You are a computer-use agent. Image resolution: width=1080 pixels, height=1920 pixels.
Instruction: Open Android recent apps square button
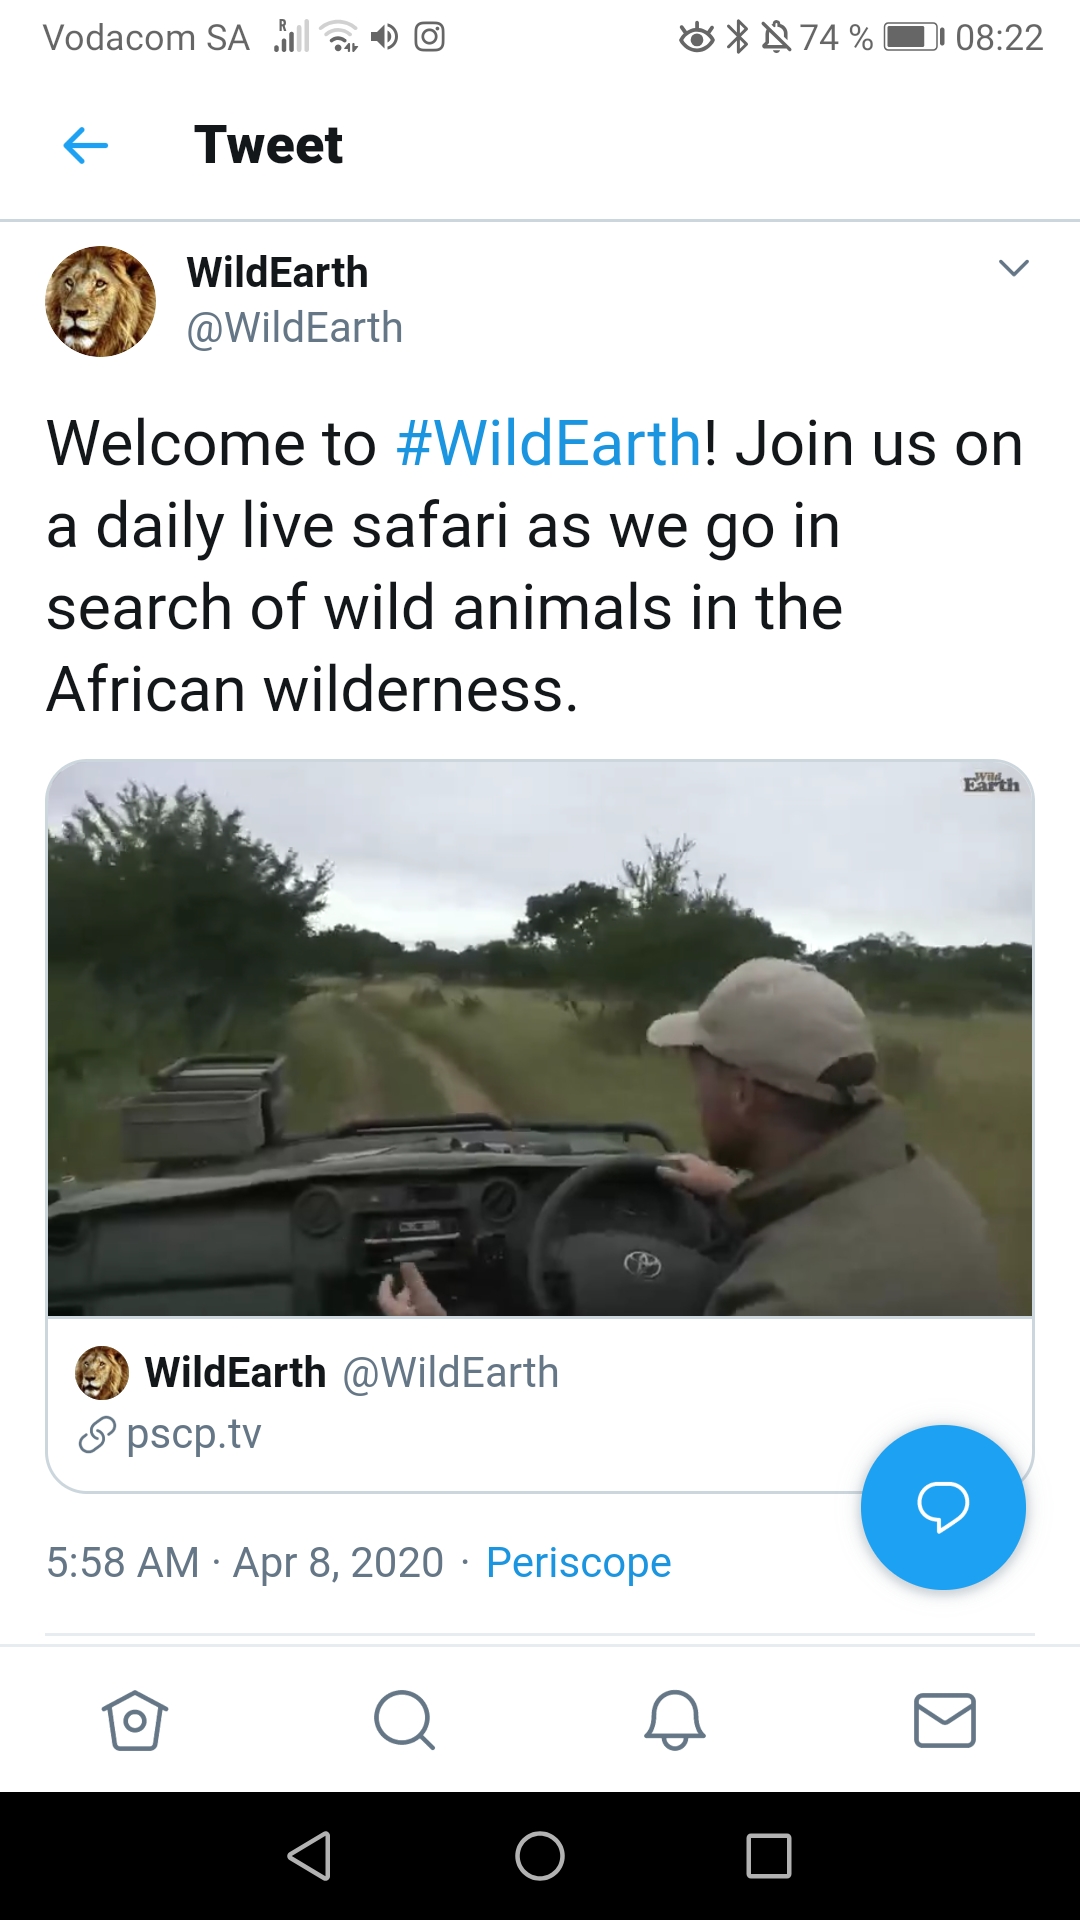(x=768, y=1856)
